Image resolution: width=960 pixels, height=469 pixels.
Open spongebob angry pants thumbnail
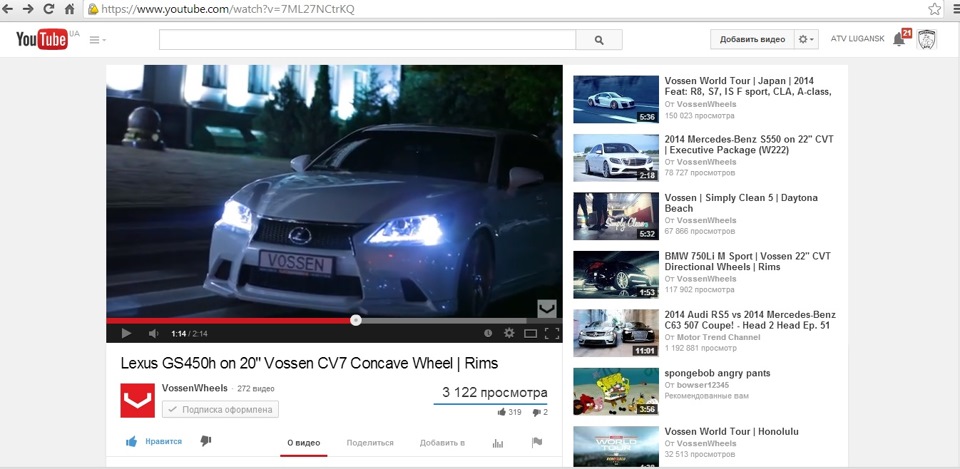[x=616, y=391]
